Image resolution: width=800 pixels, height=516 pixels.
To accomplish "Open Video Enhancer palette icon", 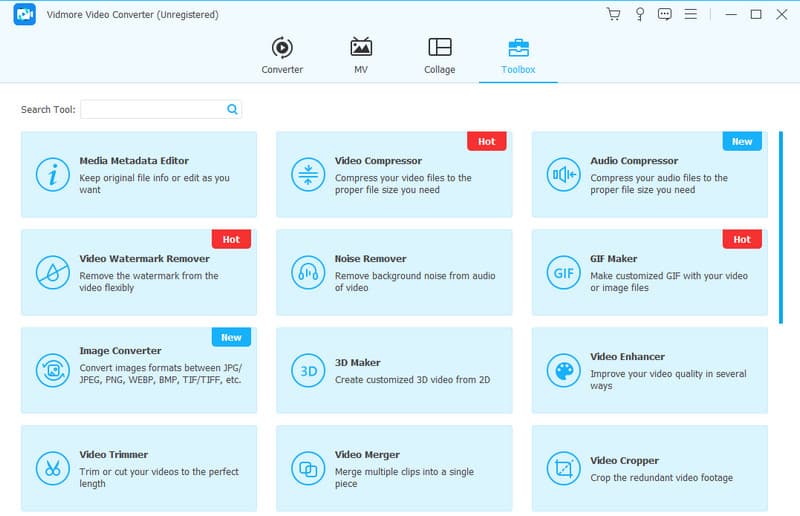I will point(562,370).
